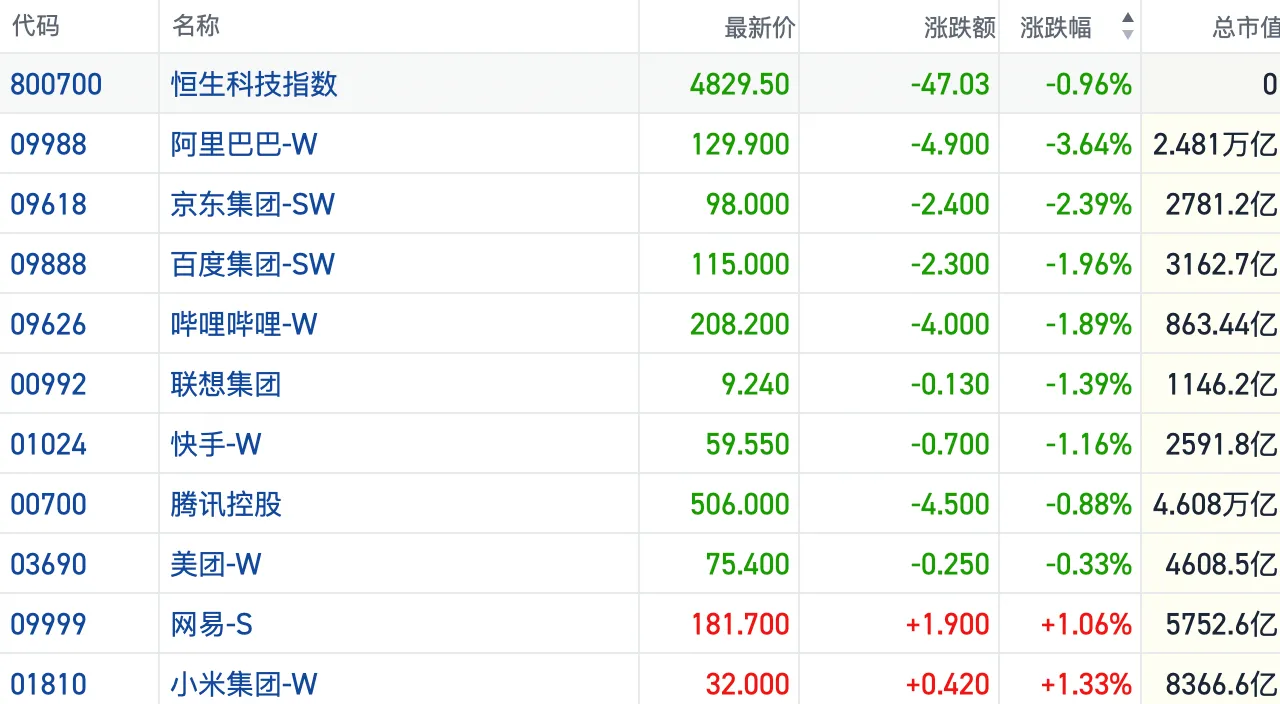The width and height of the screenshot is (1280, 704).
Task: Click index code 800700
Action: [56, 84]
